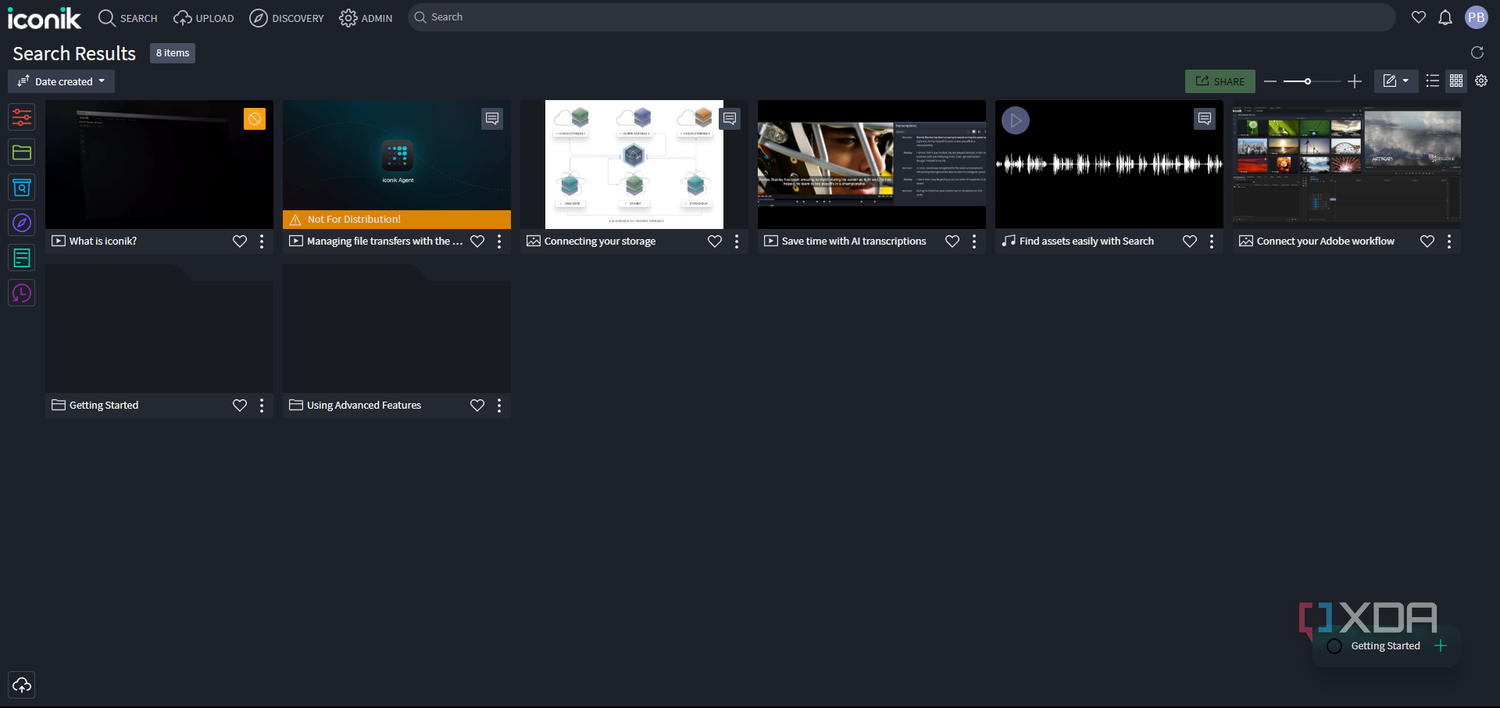Viewport: 1500px width, 708px height.
Task: Click Using Advanced Features title
Action: (364, 405)
